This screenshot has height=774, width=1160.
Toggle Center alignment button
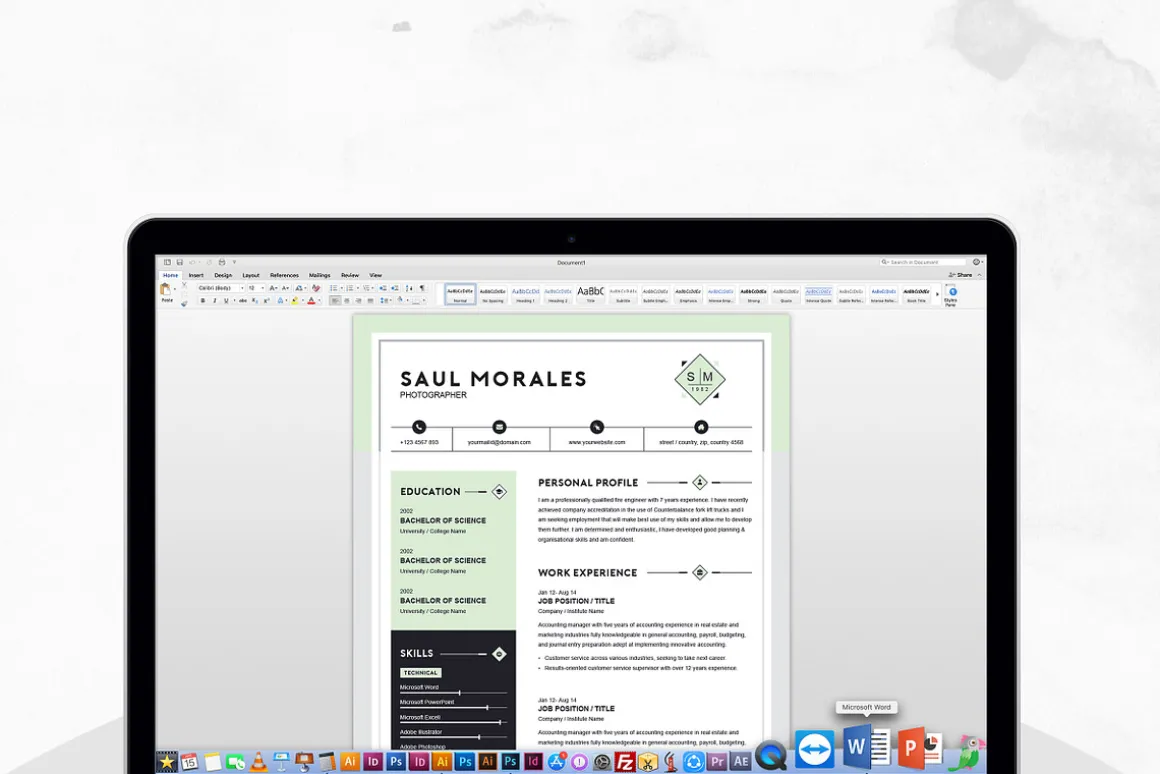pos(347,300)
